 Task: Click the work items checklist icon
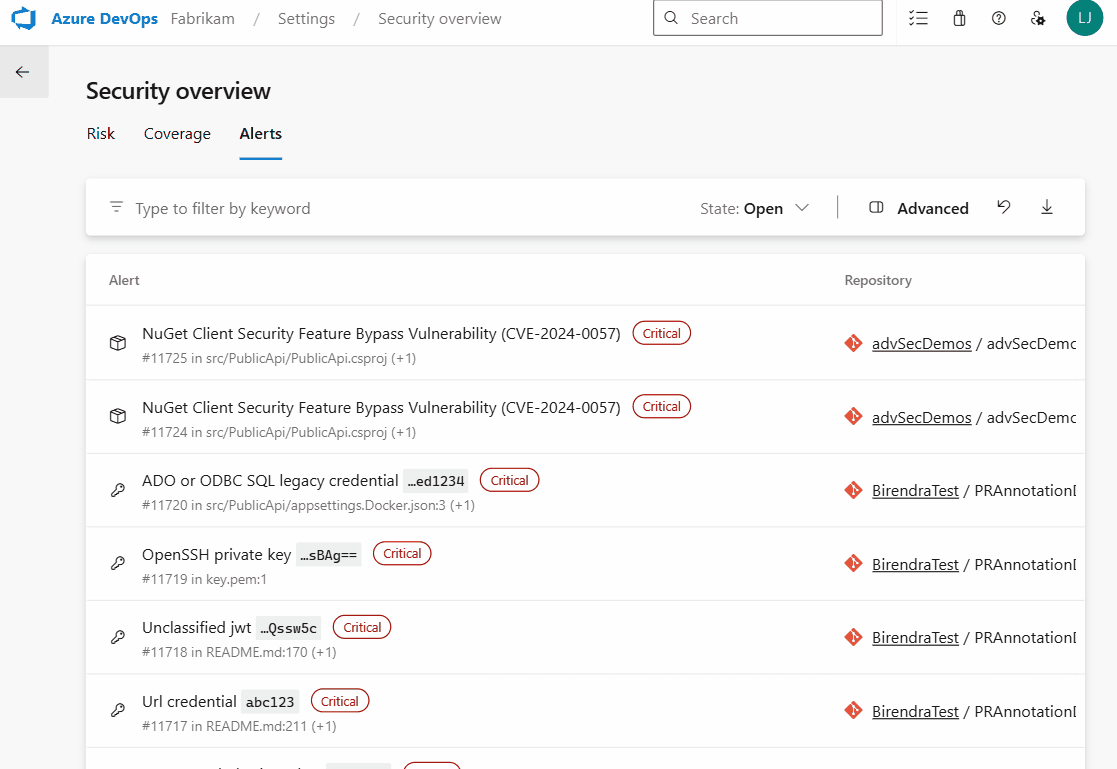(x=918, y=17)
